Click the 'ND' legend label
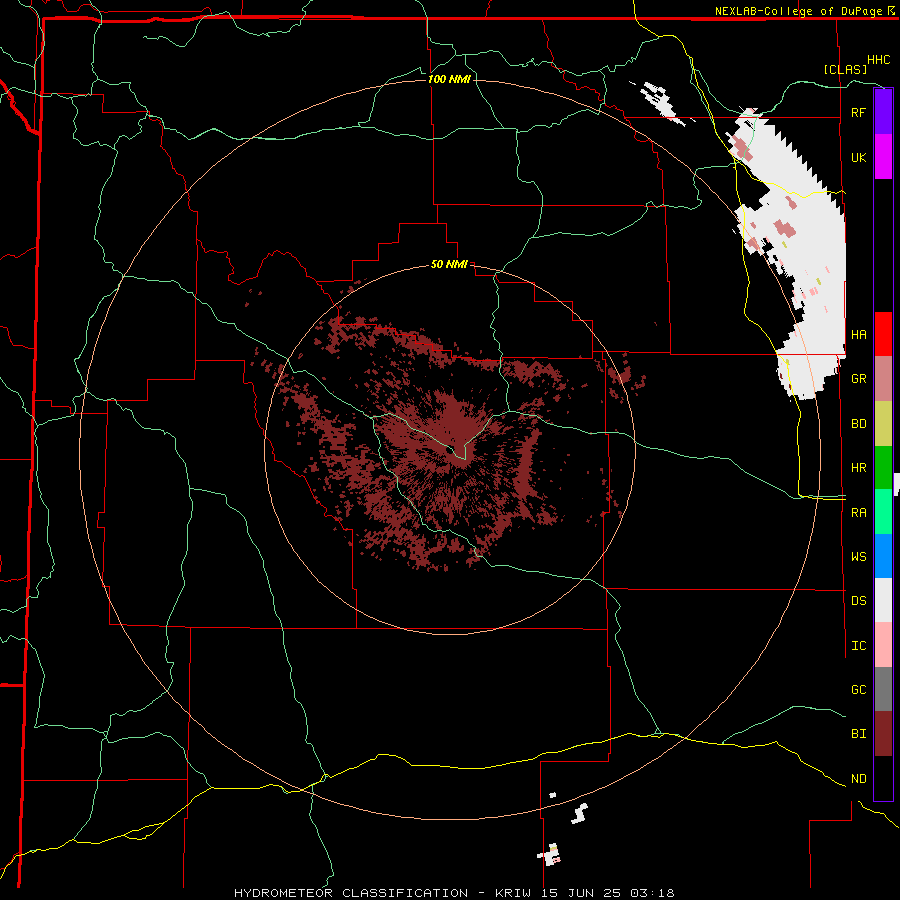The height and width of the screenshot is (900, 900). click(858, 779)
